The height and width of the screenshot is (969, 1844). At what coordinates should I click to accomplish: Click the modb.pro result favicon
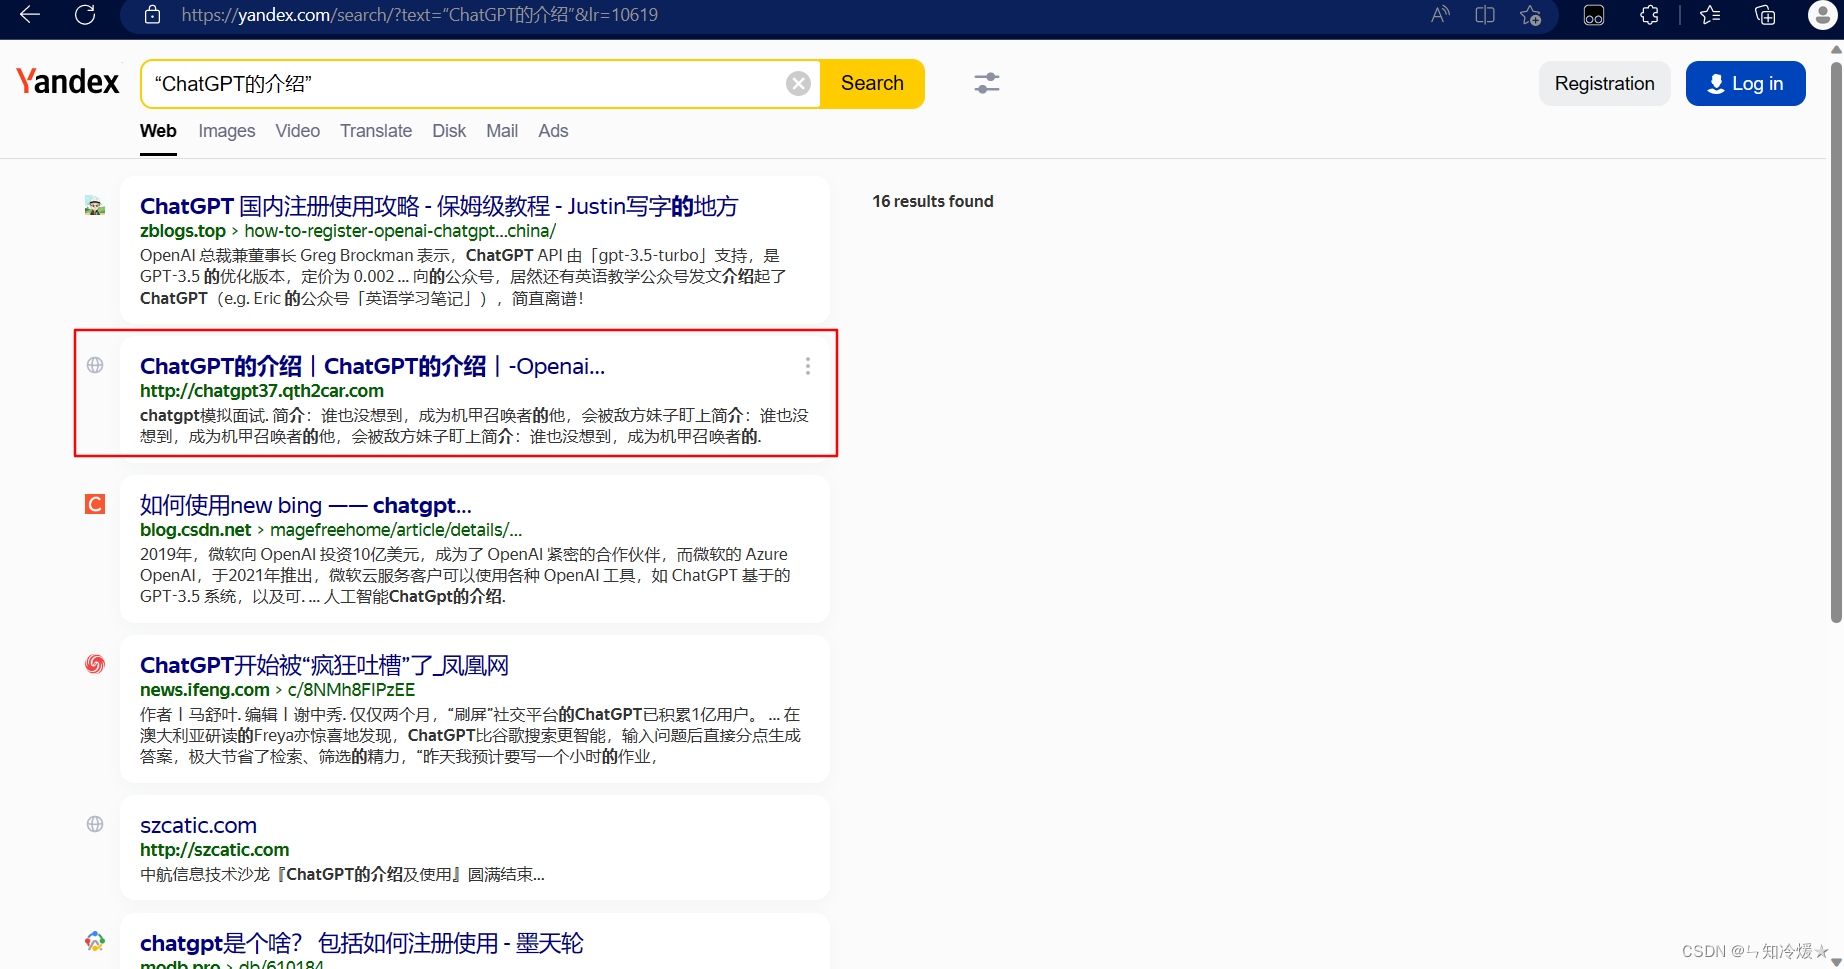click(95, 941)
